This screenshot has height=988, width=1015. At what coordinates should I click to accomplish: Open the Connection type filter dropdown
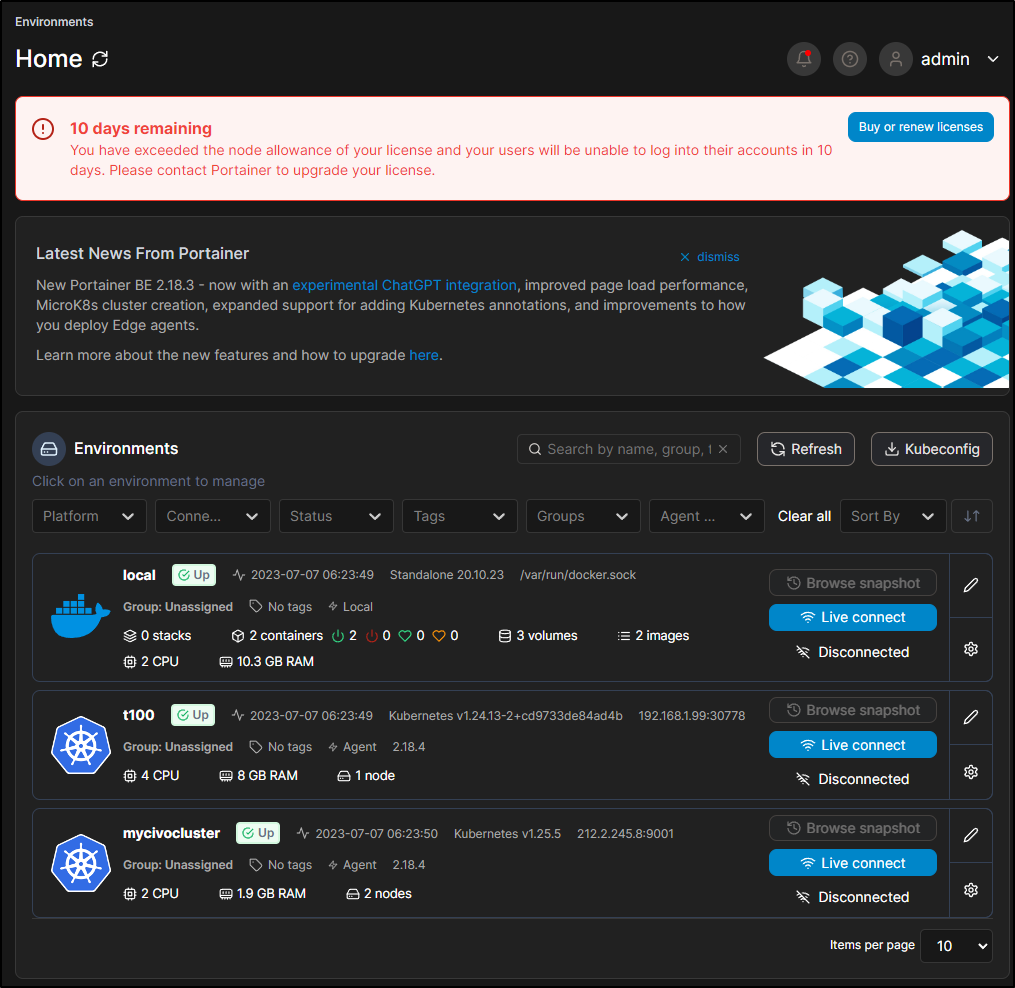(x=212, y=516)
